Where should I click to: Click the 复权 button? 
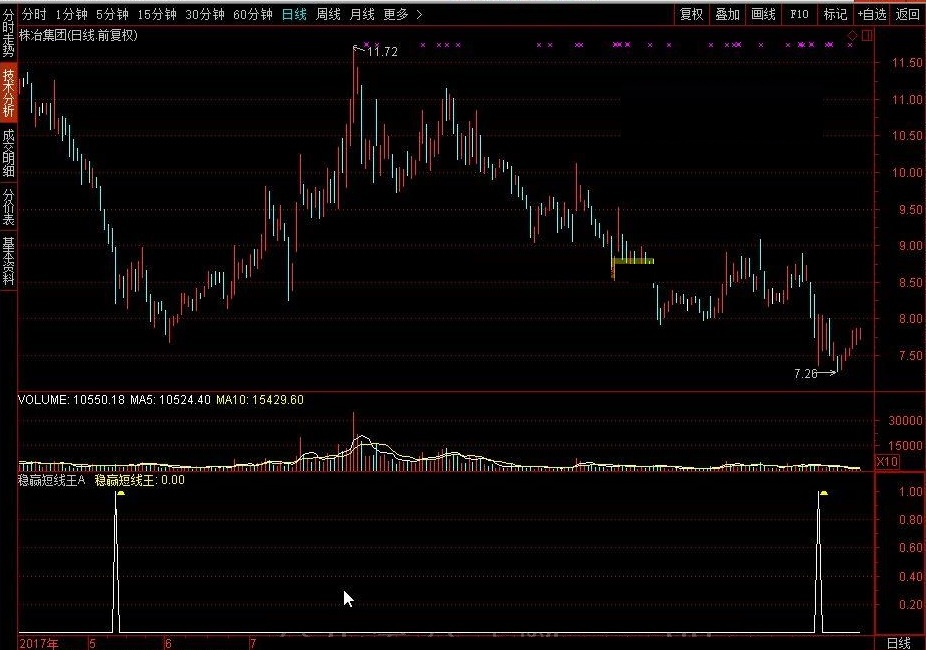point(692,14)
